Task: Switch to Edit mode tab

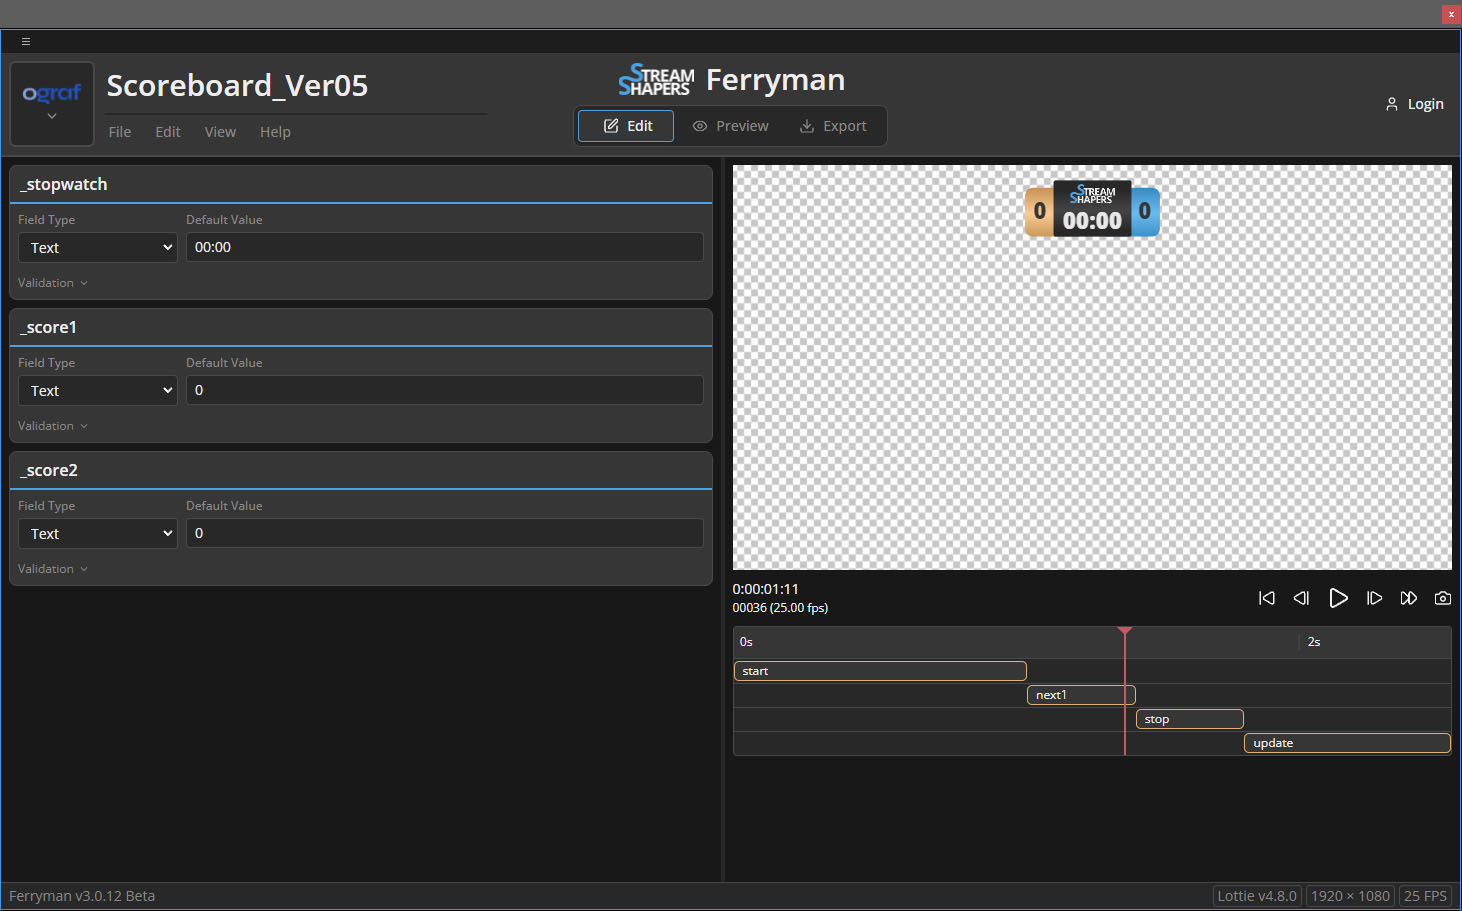Action: coord(626,126)
